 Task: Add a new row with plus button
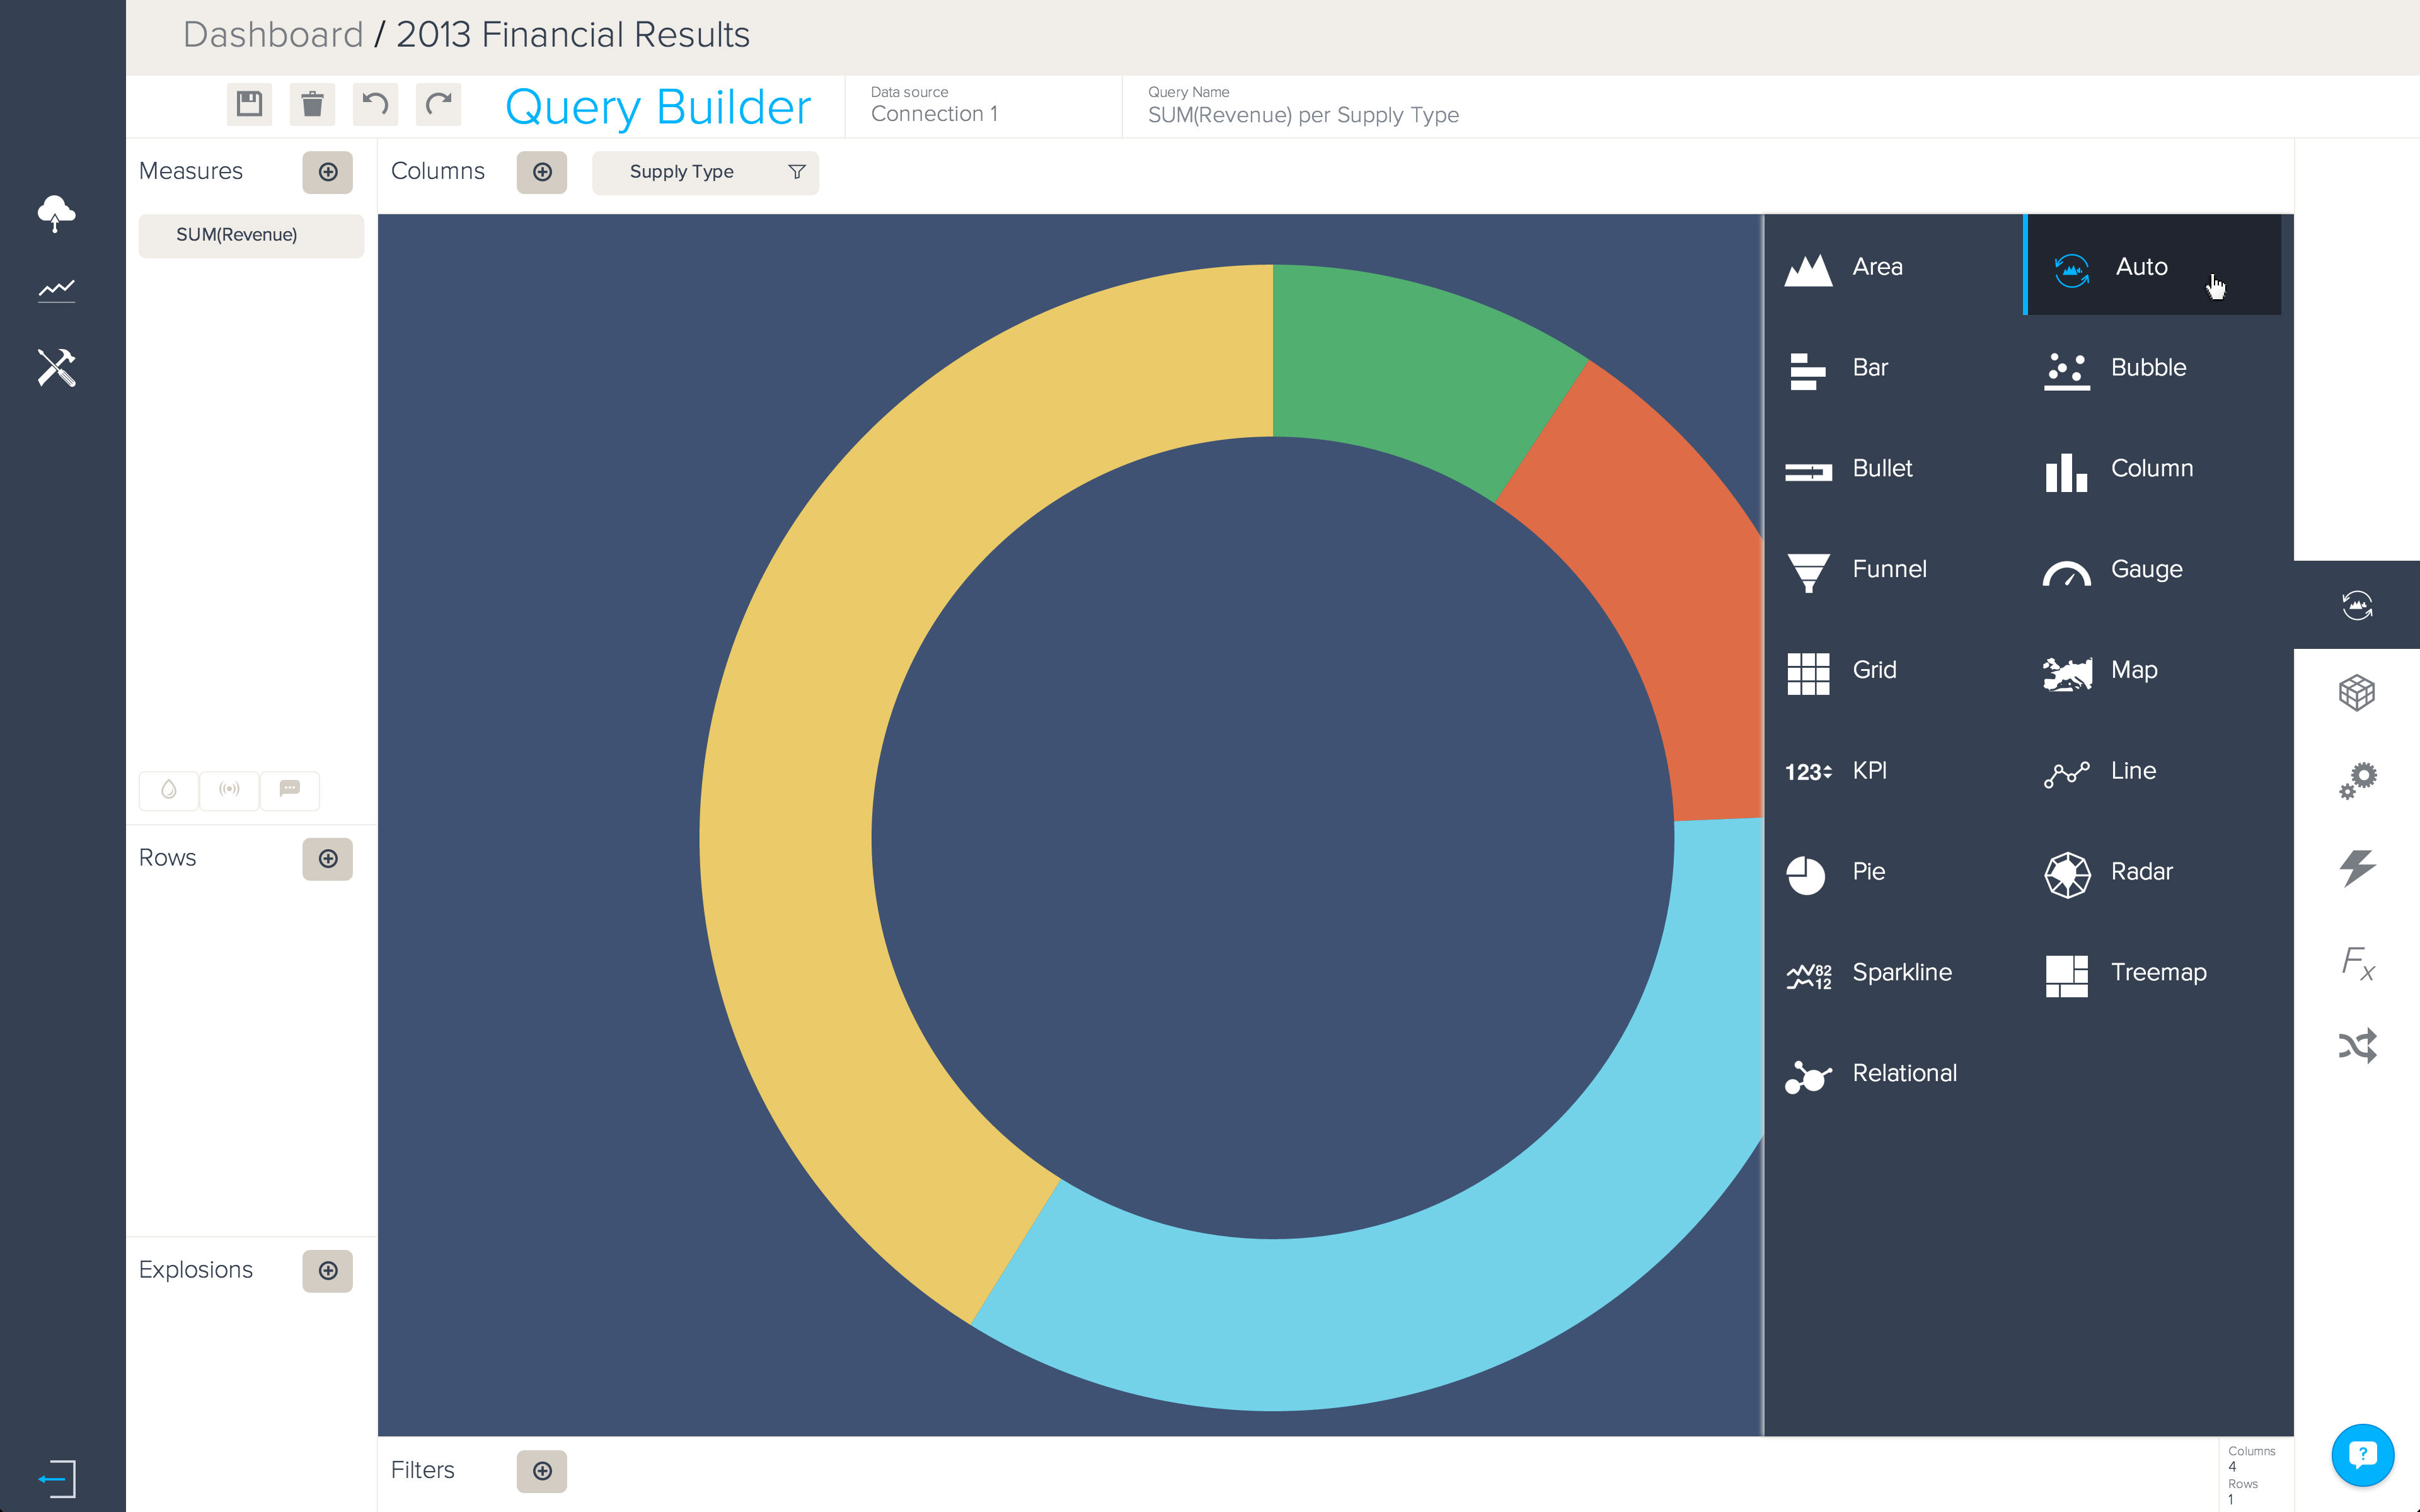click(328, 859)
